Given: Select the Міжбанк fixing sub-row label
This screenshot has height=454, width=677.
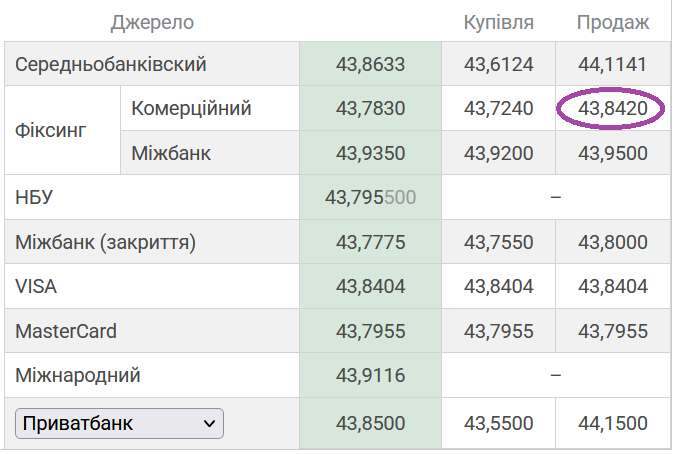Looking at the screenshot, I should pos(171,153).
